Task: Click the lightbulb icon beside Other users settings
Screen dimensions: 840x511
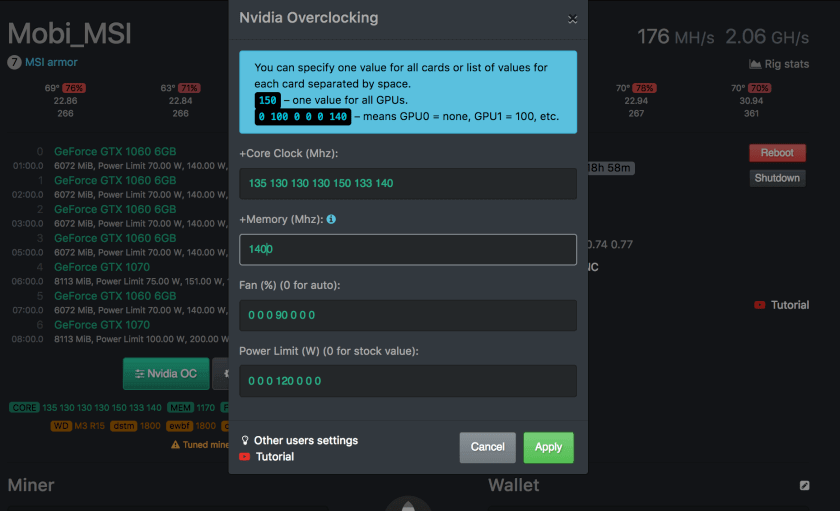Action: (x=245, y=441)
